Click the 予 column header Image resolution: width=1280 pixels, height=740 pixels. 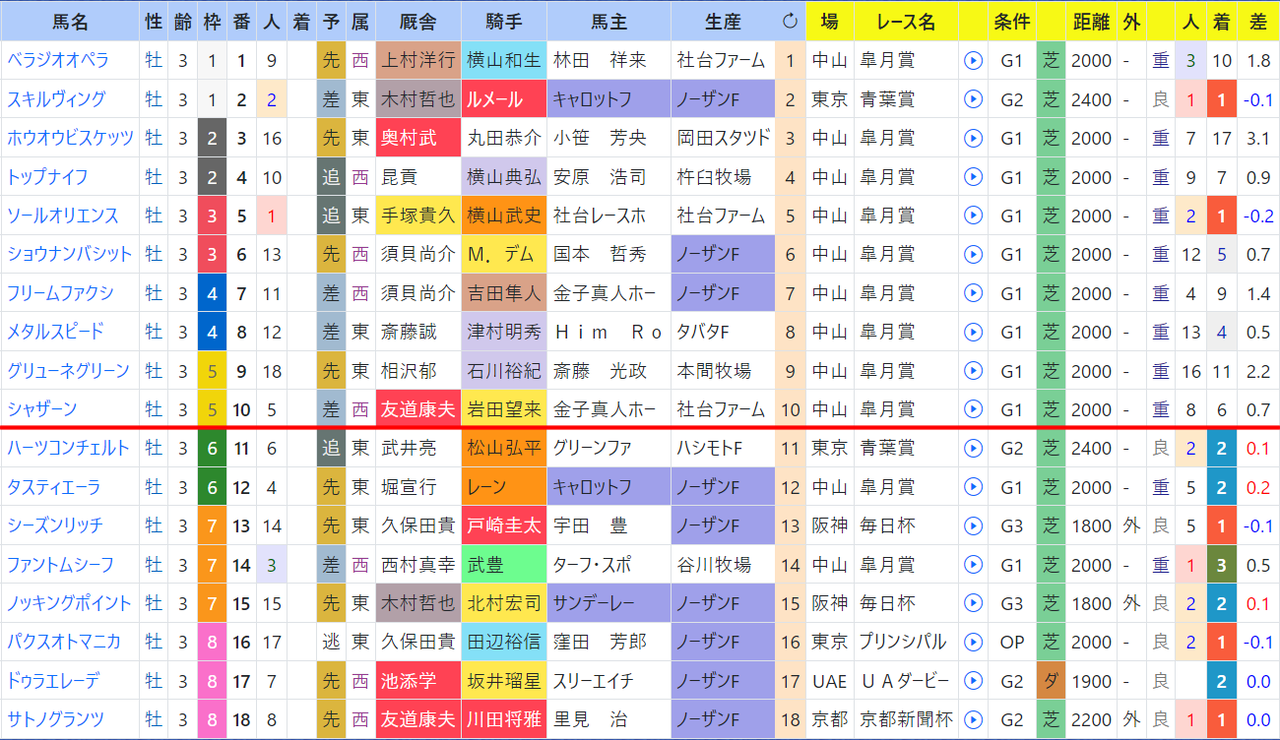tap(331, 21)
